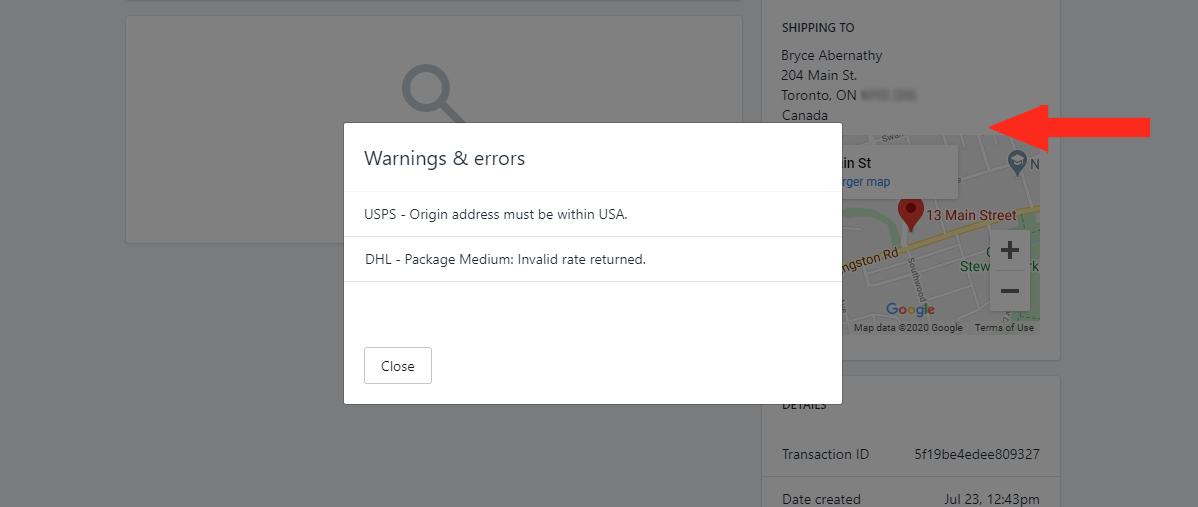Click the red arrow pointing at address
Image resolution: width=1198 pixels, height=507 pixels.
tap(1070, 128)
